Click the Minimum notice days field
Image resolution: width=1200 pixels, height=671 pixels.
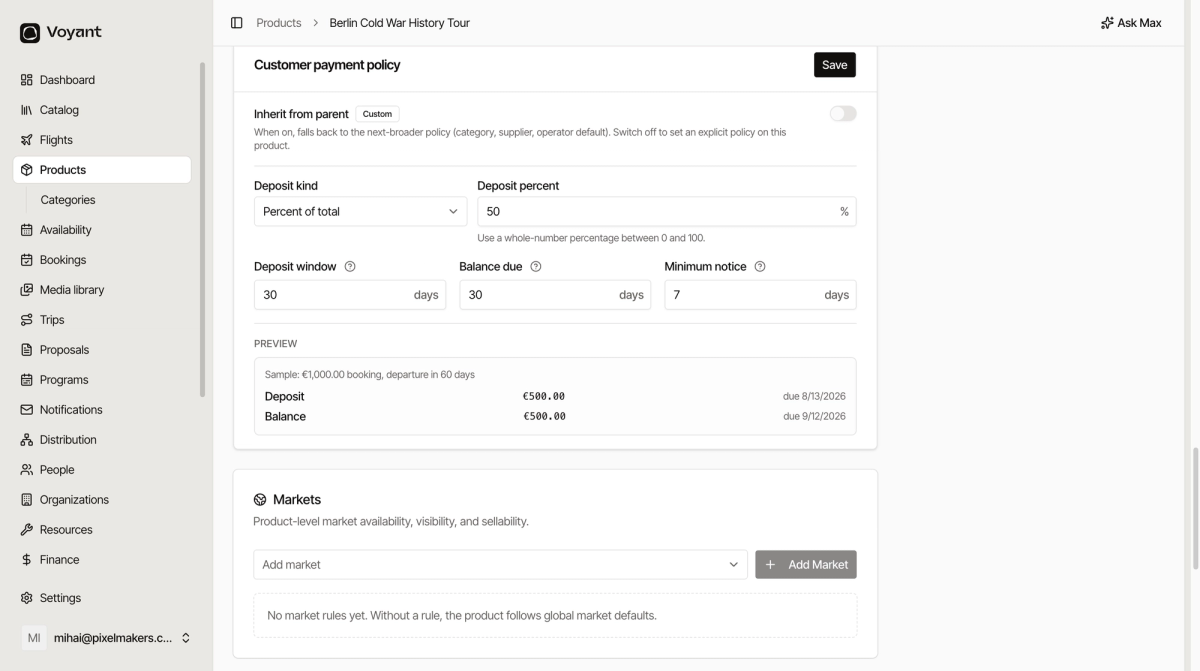pos(760,295)
